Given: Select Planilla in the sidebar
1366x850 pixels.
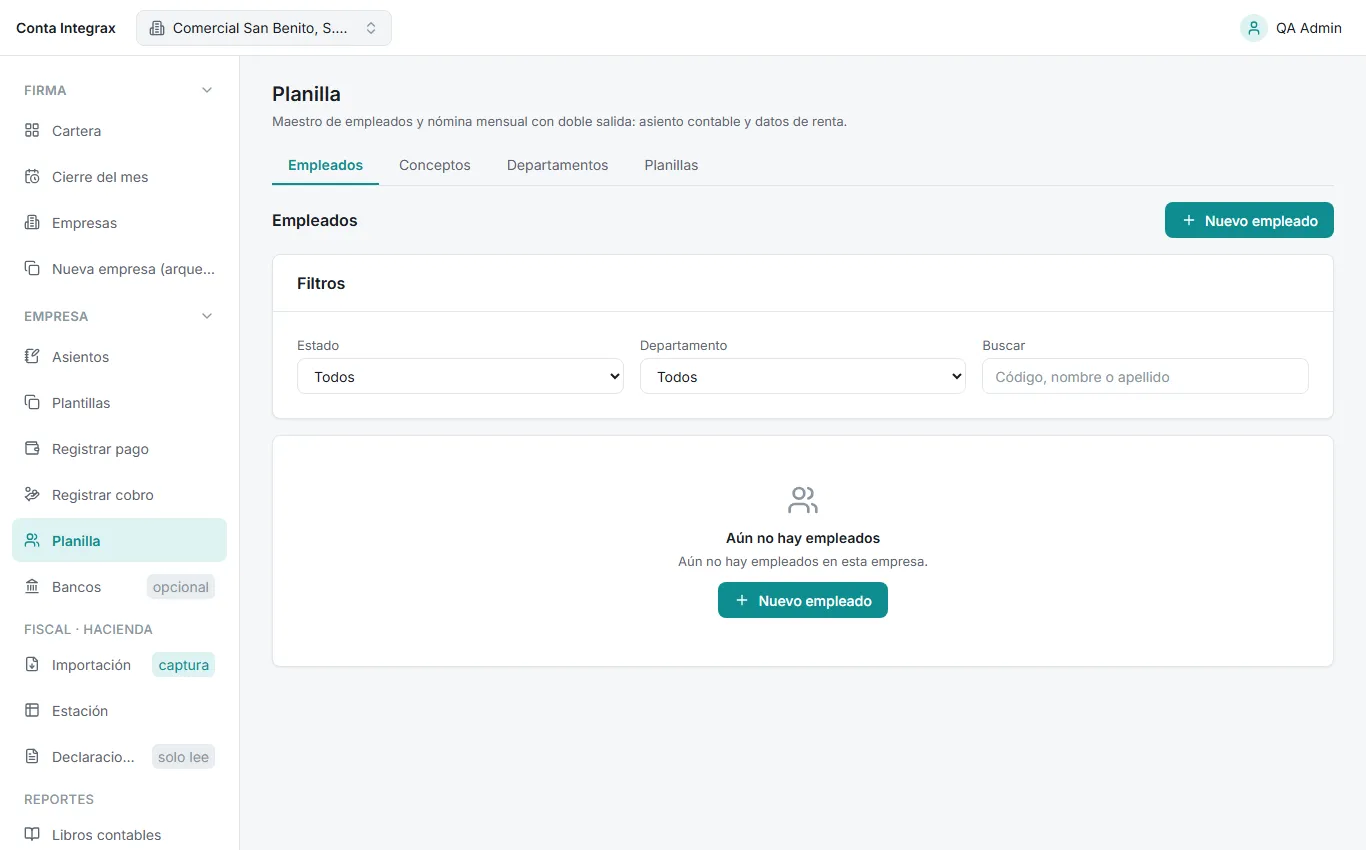Looking at the screenshot, I should tap(120, 541).
